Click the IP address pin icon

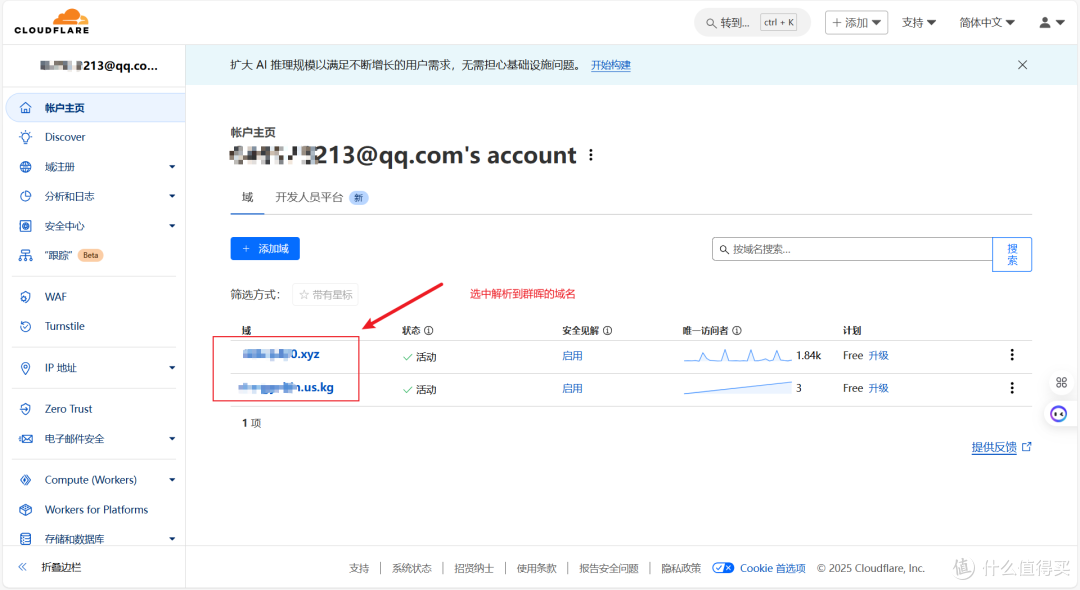[x=25, y=368]
